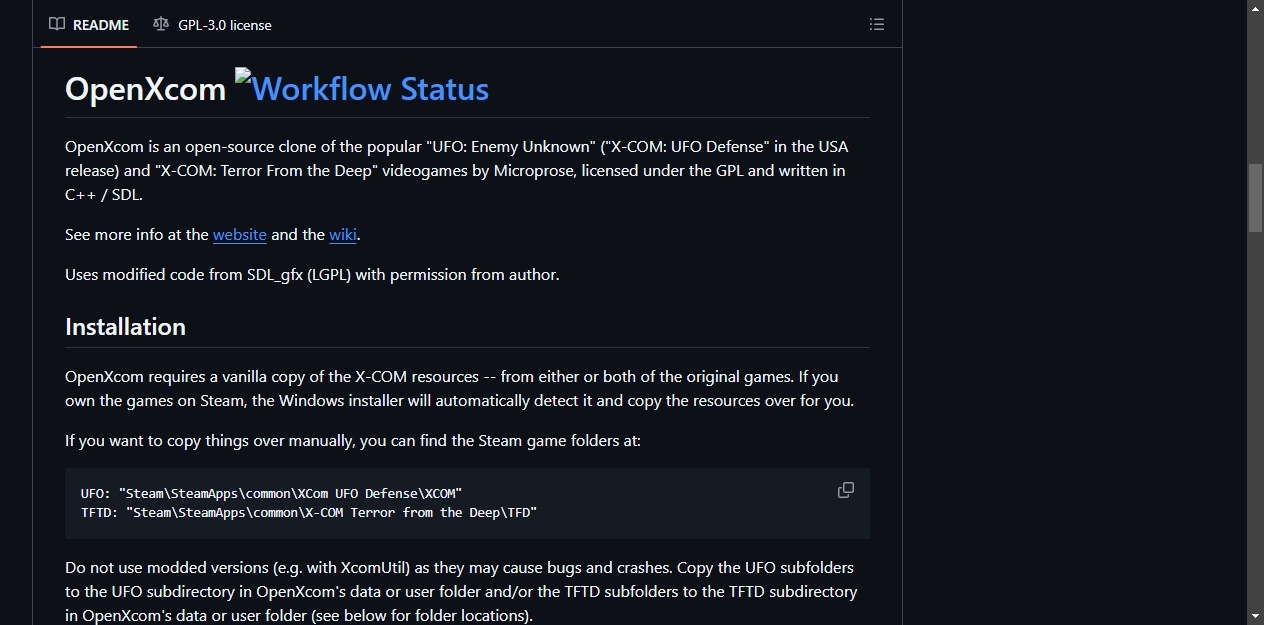Click the Installation section heading

coord(125,327)
